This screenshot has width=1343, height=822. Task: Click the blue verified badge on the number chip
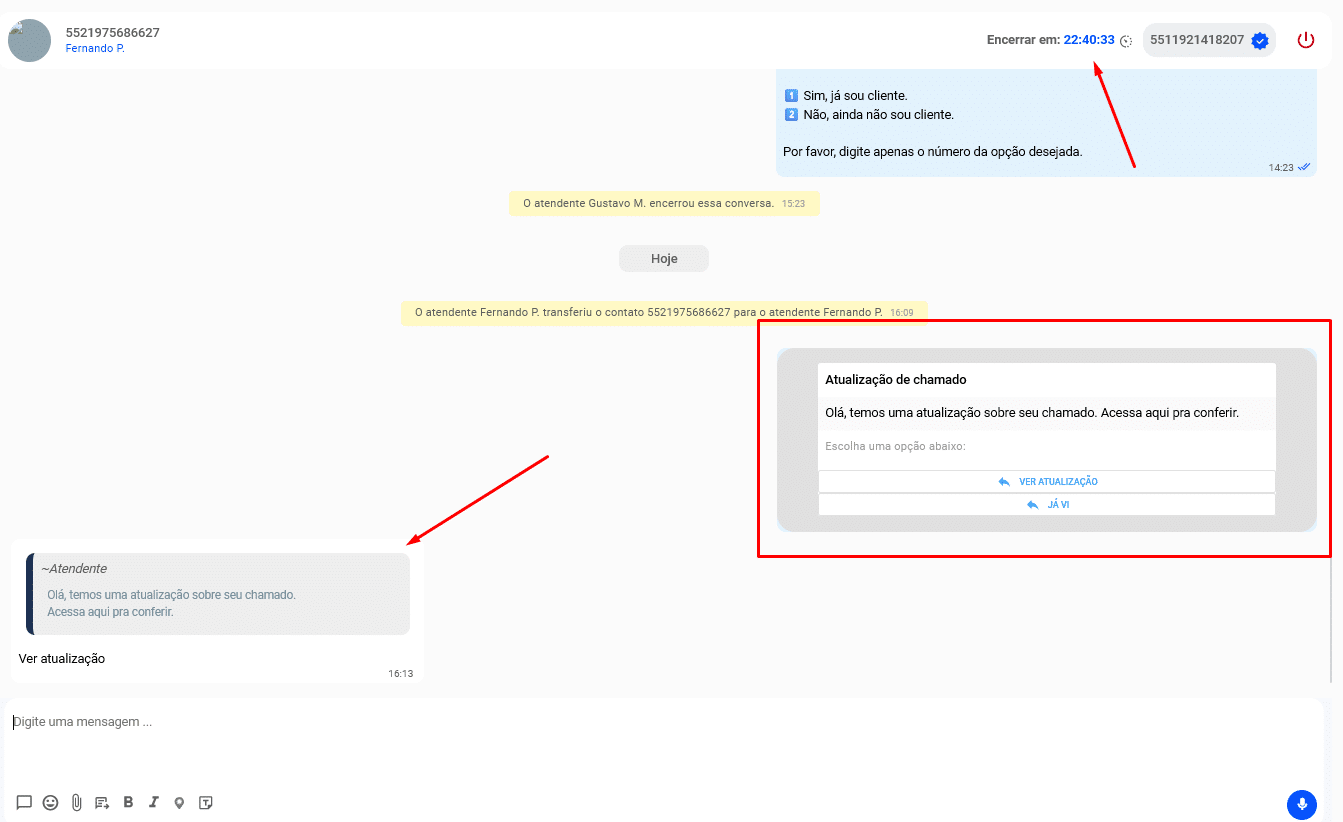click(1259, 40)
